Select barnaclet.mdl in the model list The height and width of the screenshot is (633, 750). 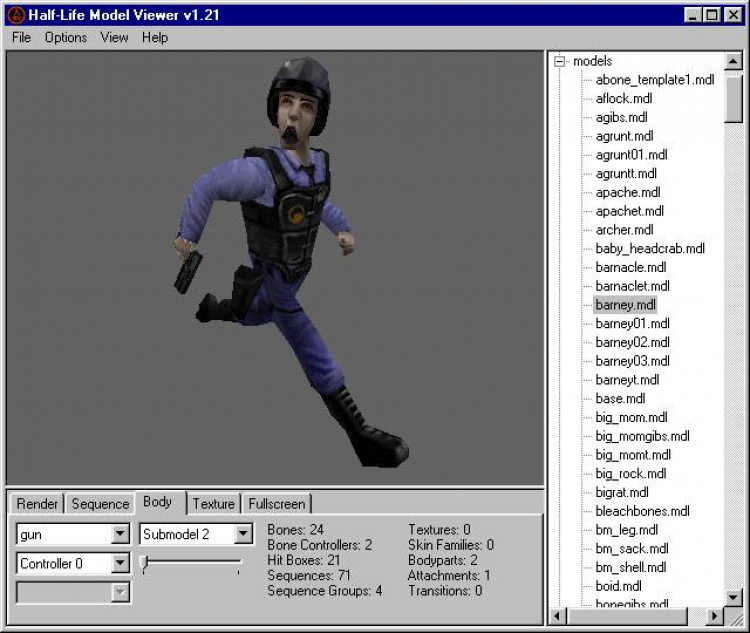pos(632,286)
